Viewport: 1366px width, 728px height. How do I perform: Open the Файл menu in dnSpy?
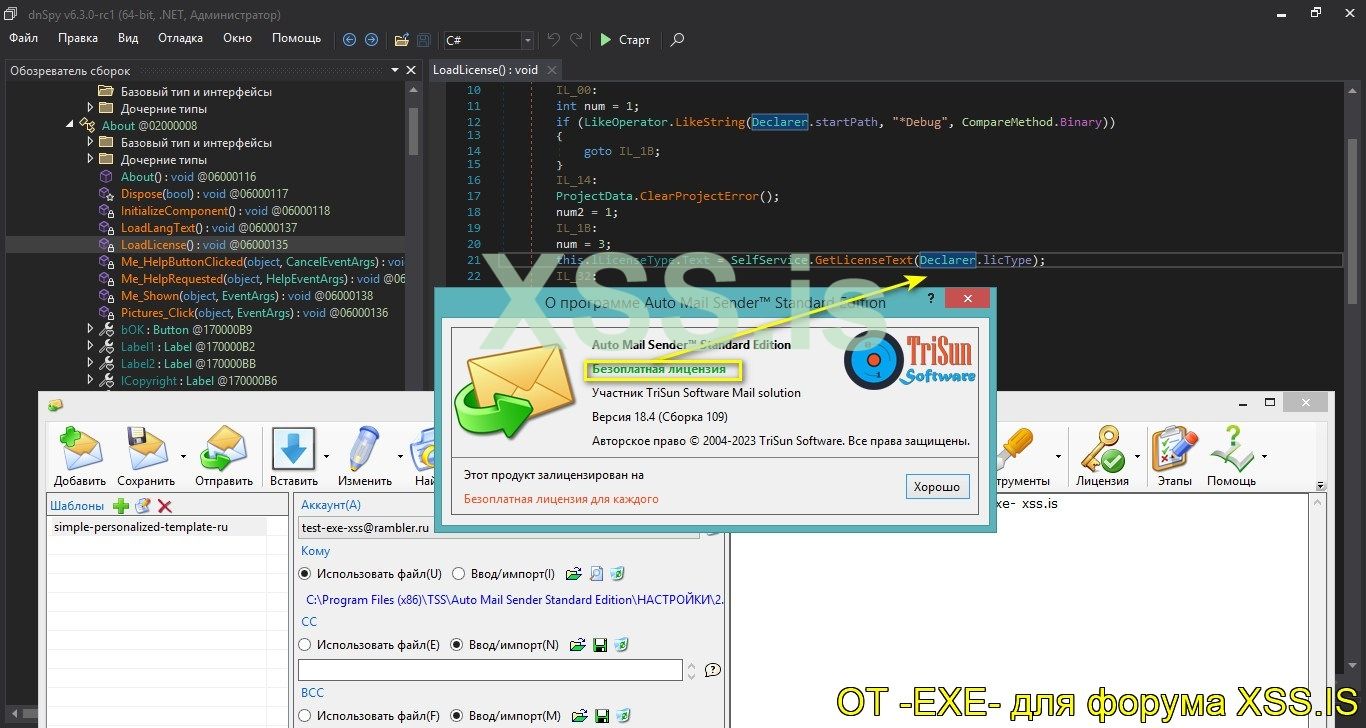coord(24,38)
